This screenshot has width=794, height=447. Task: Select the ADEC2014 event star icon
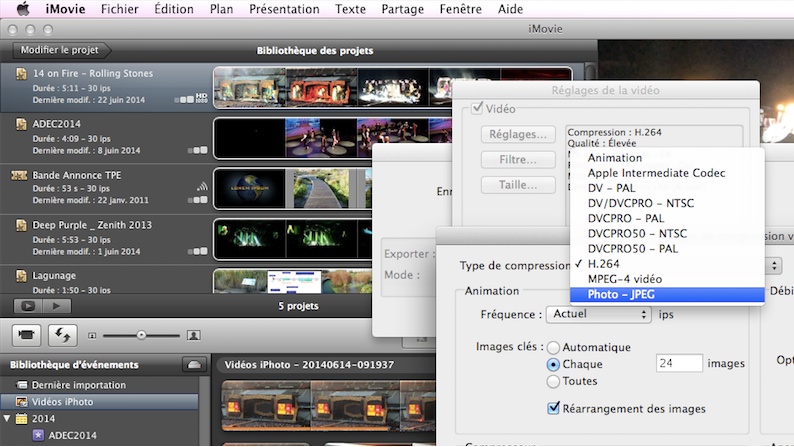(38, 435)
